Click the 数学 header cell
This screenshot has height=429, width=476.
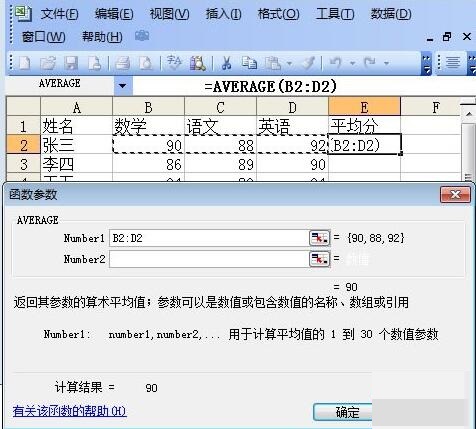(x=148, y=126)
